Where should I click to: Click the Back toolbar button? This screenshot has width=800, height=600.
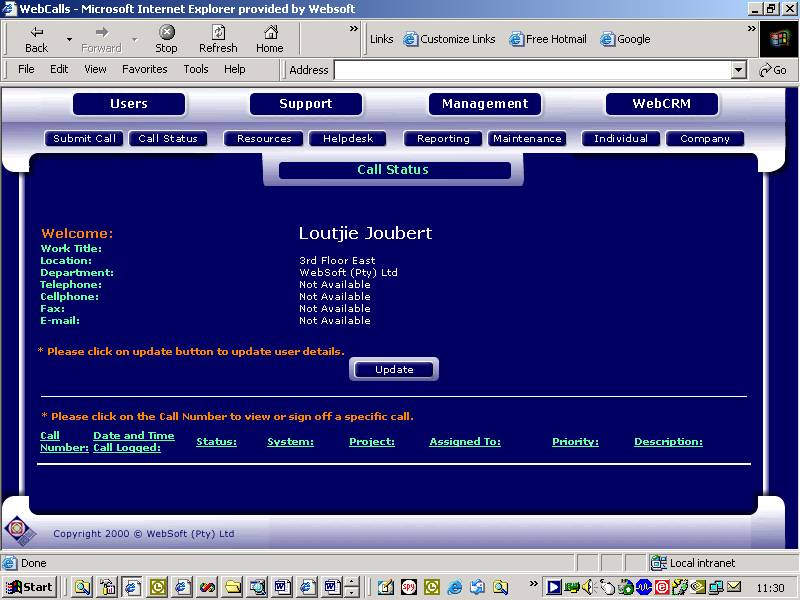[x=36, y=39]
